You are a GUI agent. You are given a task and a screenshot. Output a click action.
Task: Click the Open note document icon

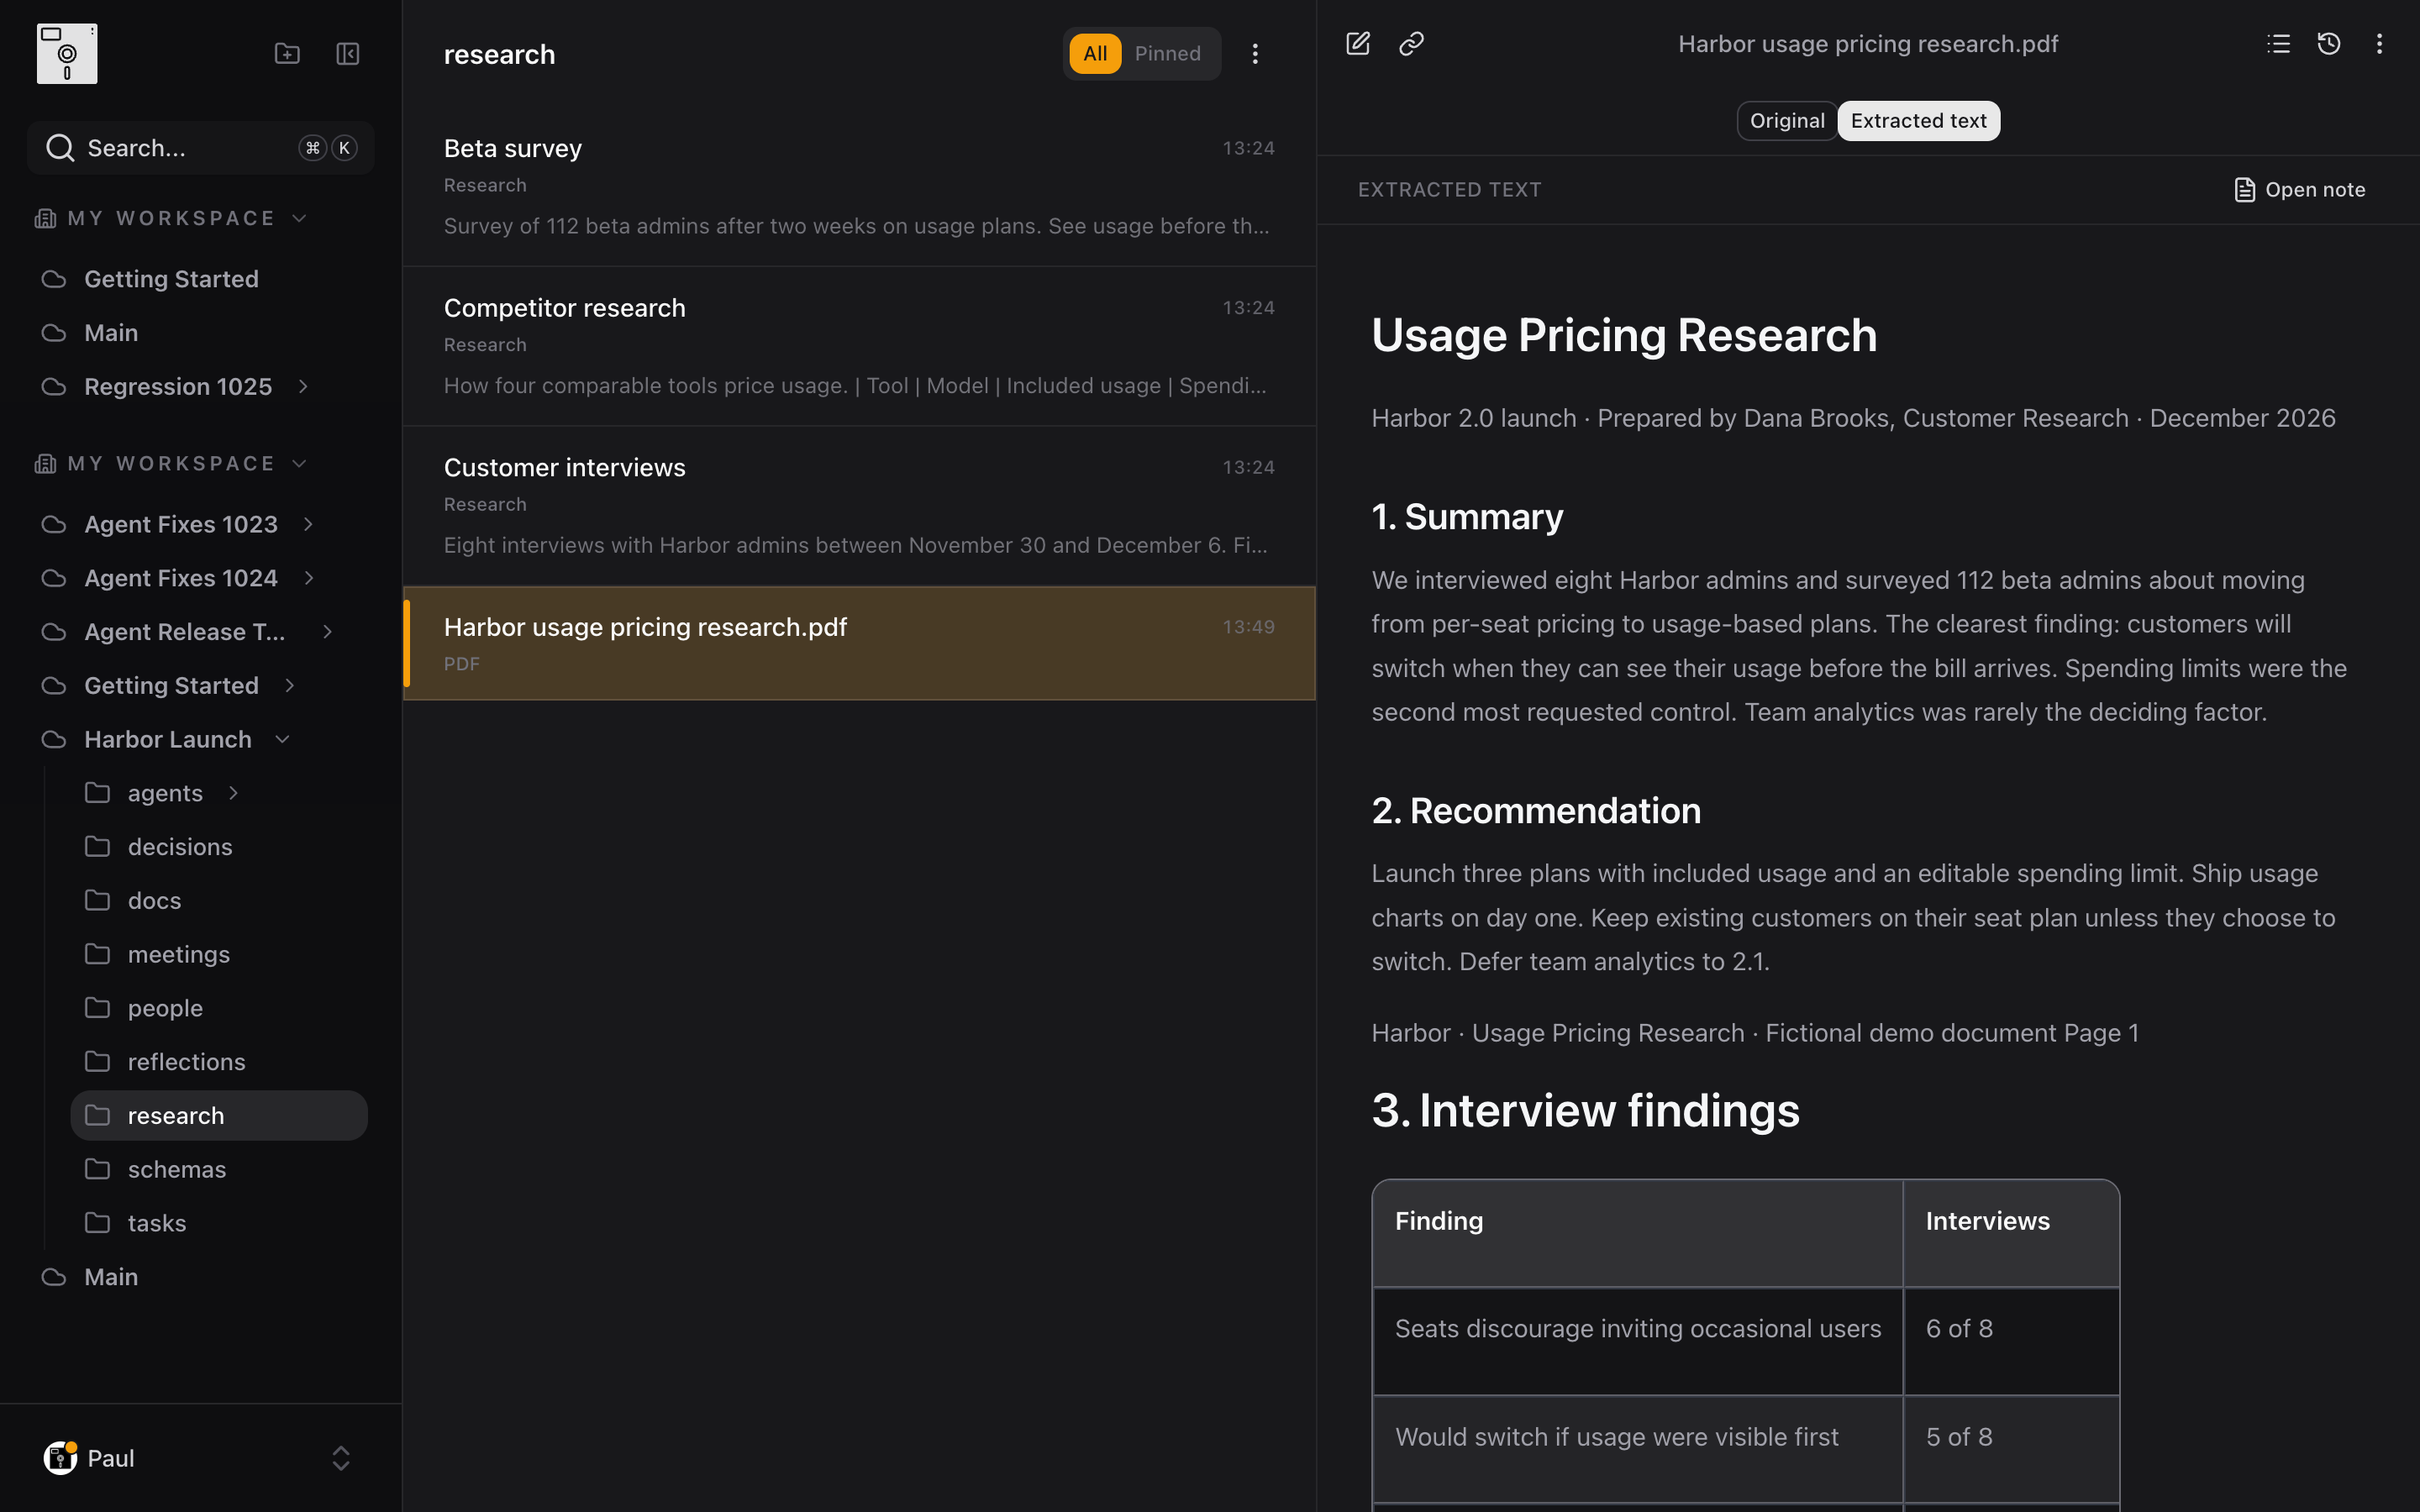tap(2245, 190)
